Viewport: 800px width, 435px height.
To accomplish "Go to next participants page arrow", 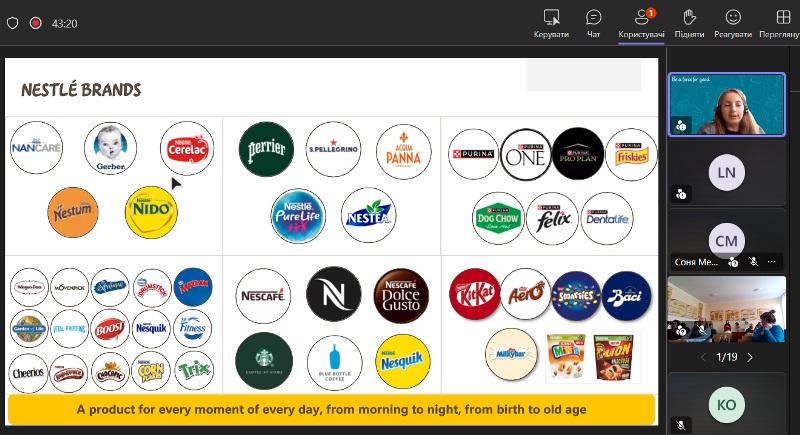I will [x=750, y=357].
